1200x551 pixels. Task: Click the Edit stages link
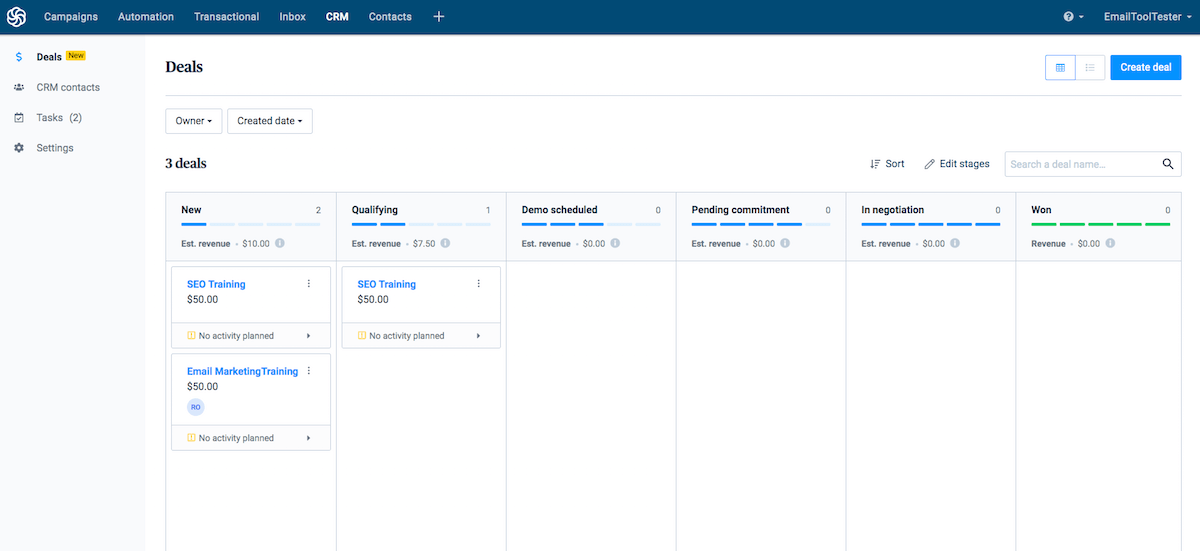(957, 164)
